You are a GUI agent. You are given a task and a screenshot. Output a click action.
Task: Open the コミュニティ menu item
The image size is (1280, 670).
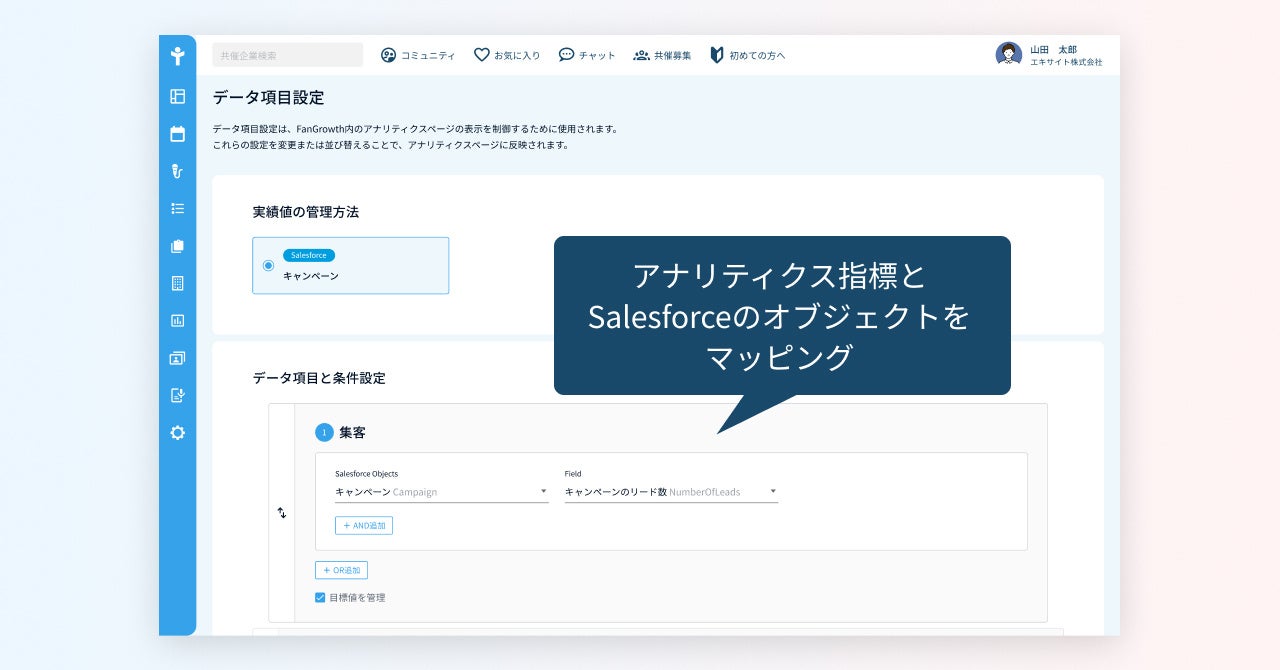pyautogui.click(x=418, y=55)
